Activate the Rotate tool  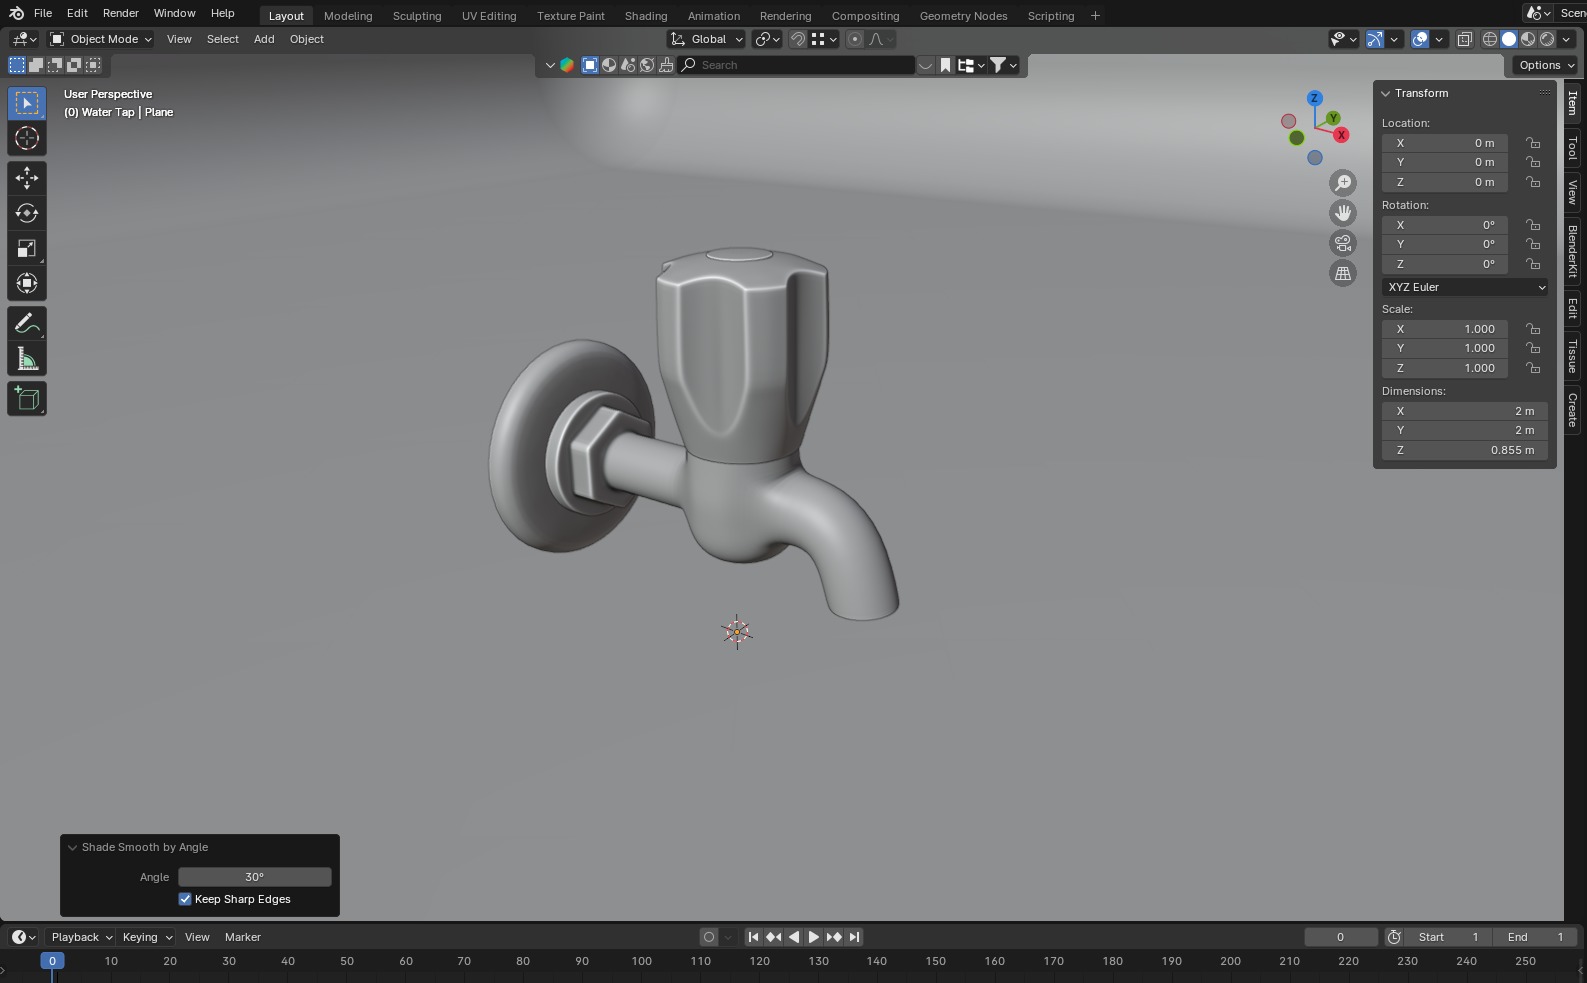tap(27, 213)
